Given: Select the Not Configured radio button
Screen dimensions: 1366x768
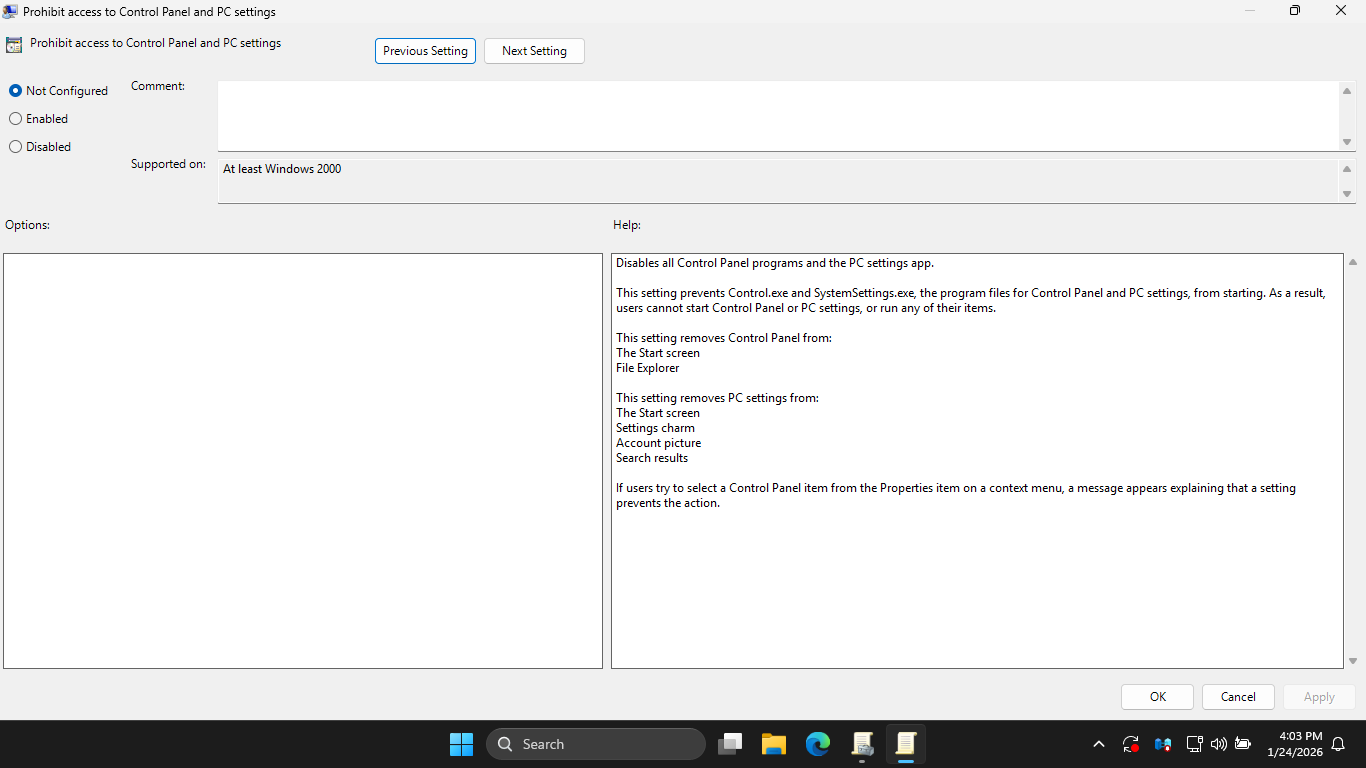Looking at the screenshot, I should [x=16, y=91].
